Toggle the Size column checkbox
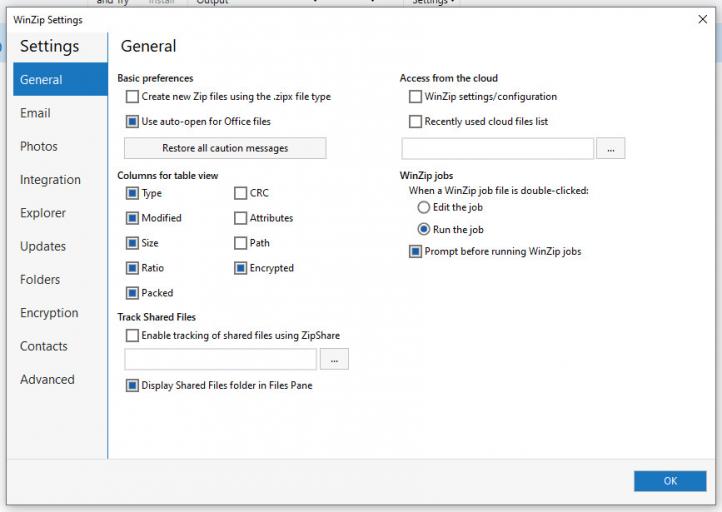Image resolution: width=722 pixels, height=512 pixels. 132,243
